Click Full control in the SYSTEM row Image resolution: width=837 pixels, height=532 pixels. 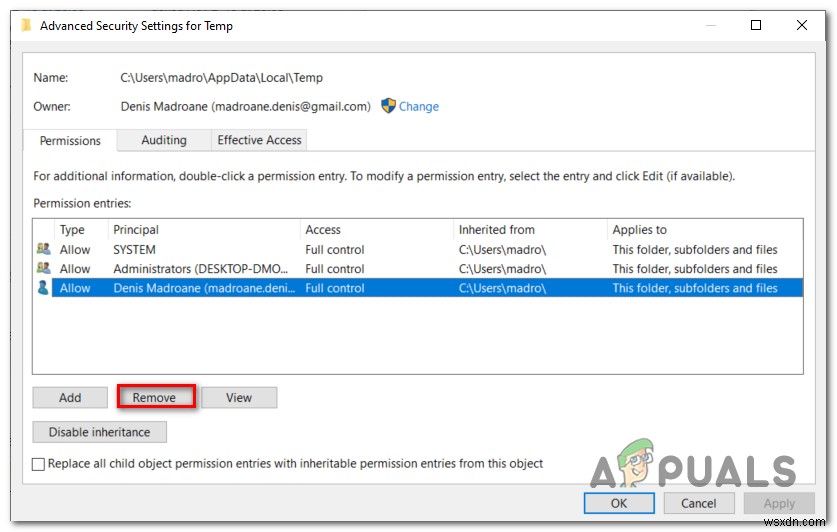coord(335,250)
